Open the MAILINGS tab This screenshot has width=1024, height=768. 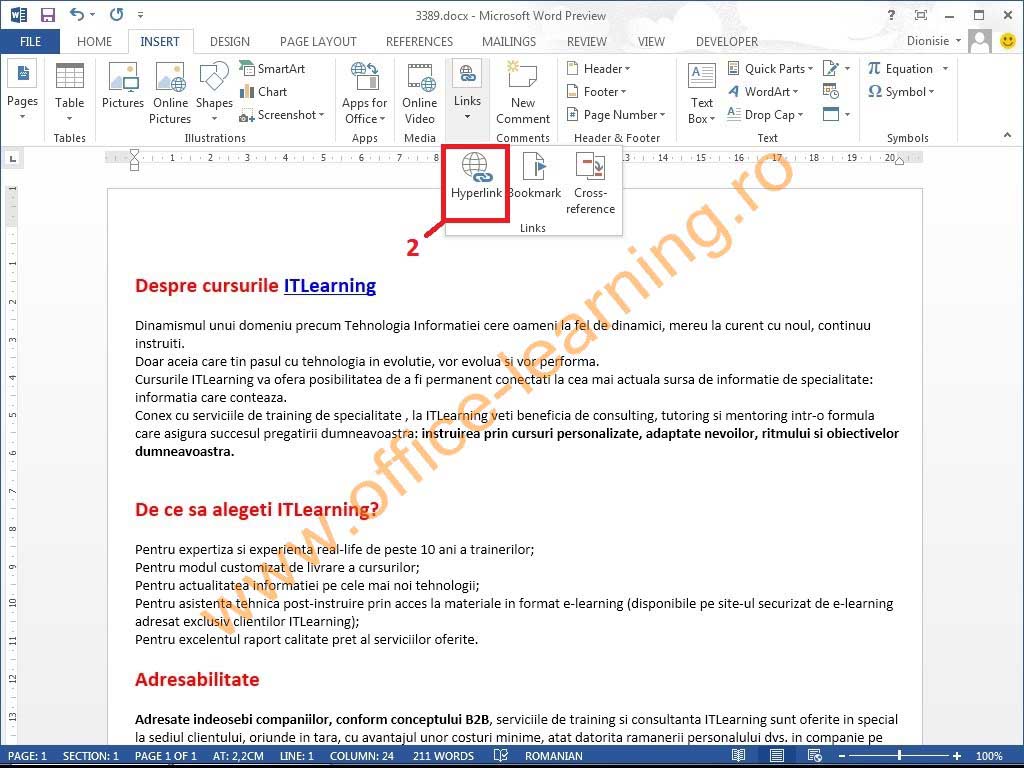[509, 42]
